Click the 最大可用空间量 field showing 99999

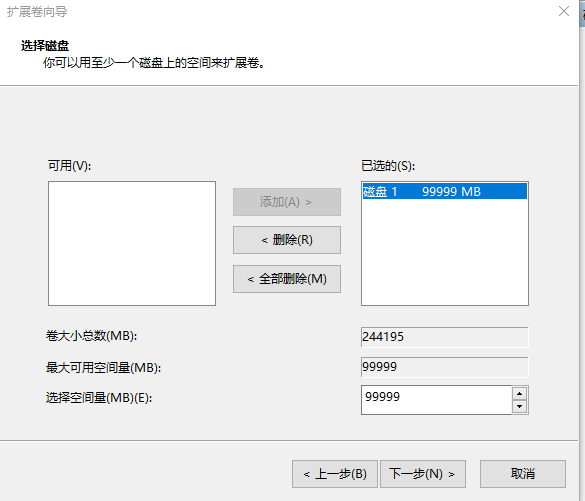[x=445, y=367]
